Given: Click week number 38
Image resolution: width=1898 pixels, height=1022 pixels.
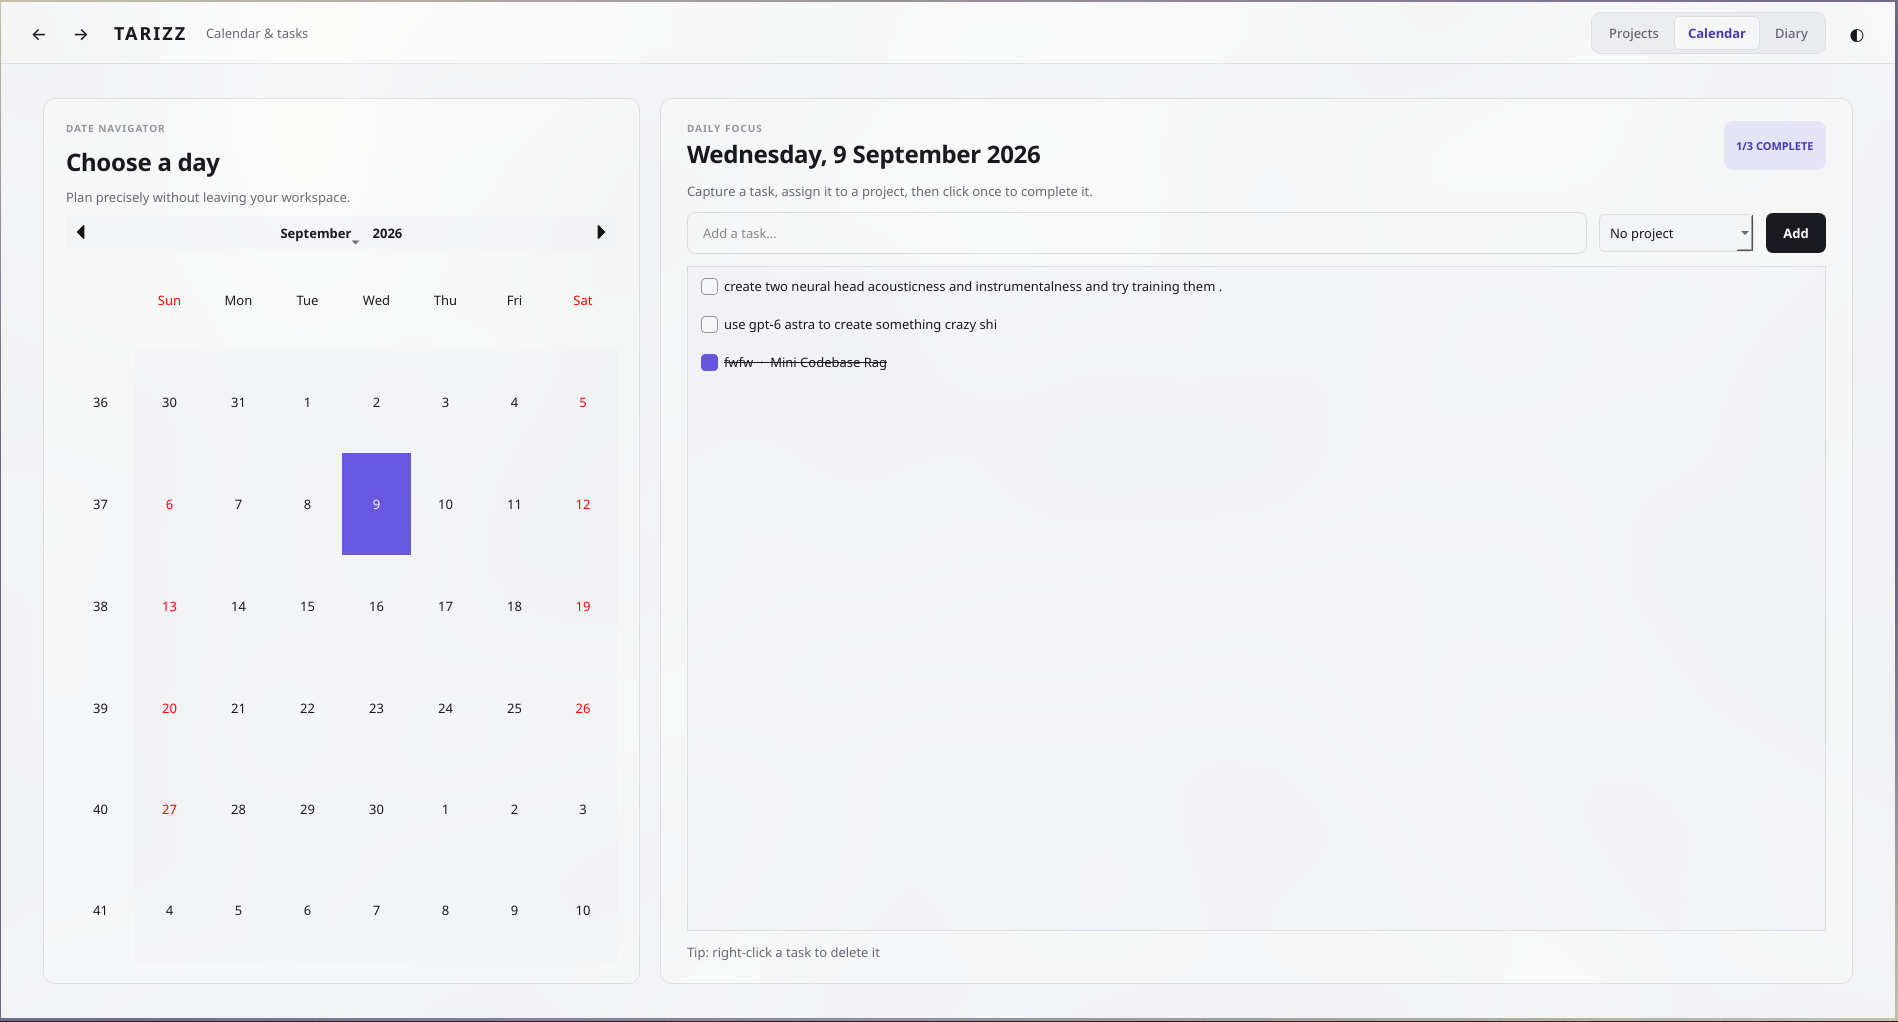Looking at the screenshot, I should coord(100,606).
